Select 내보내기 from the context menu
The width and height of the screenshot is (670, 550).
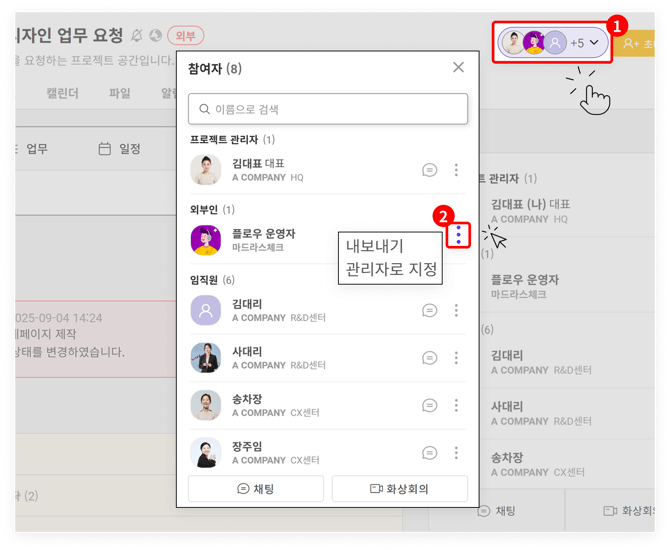click(373, 246)
